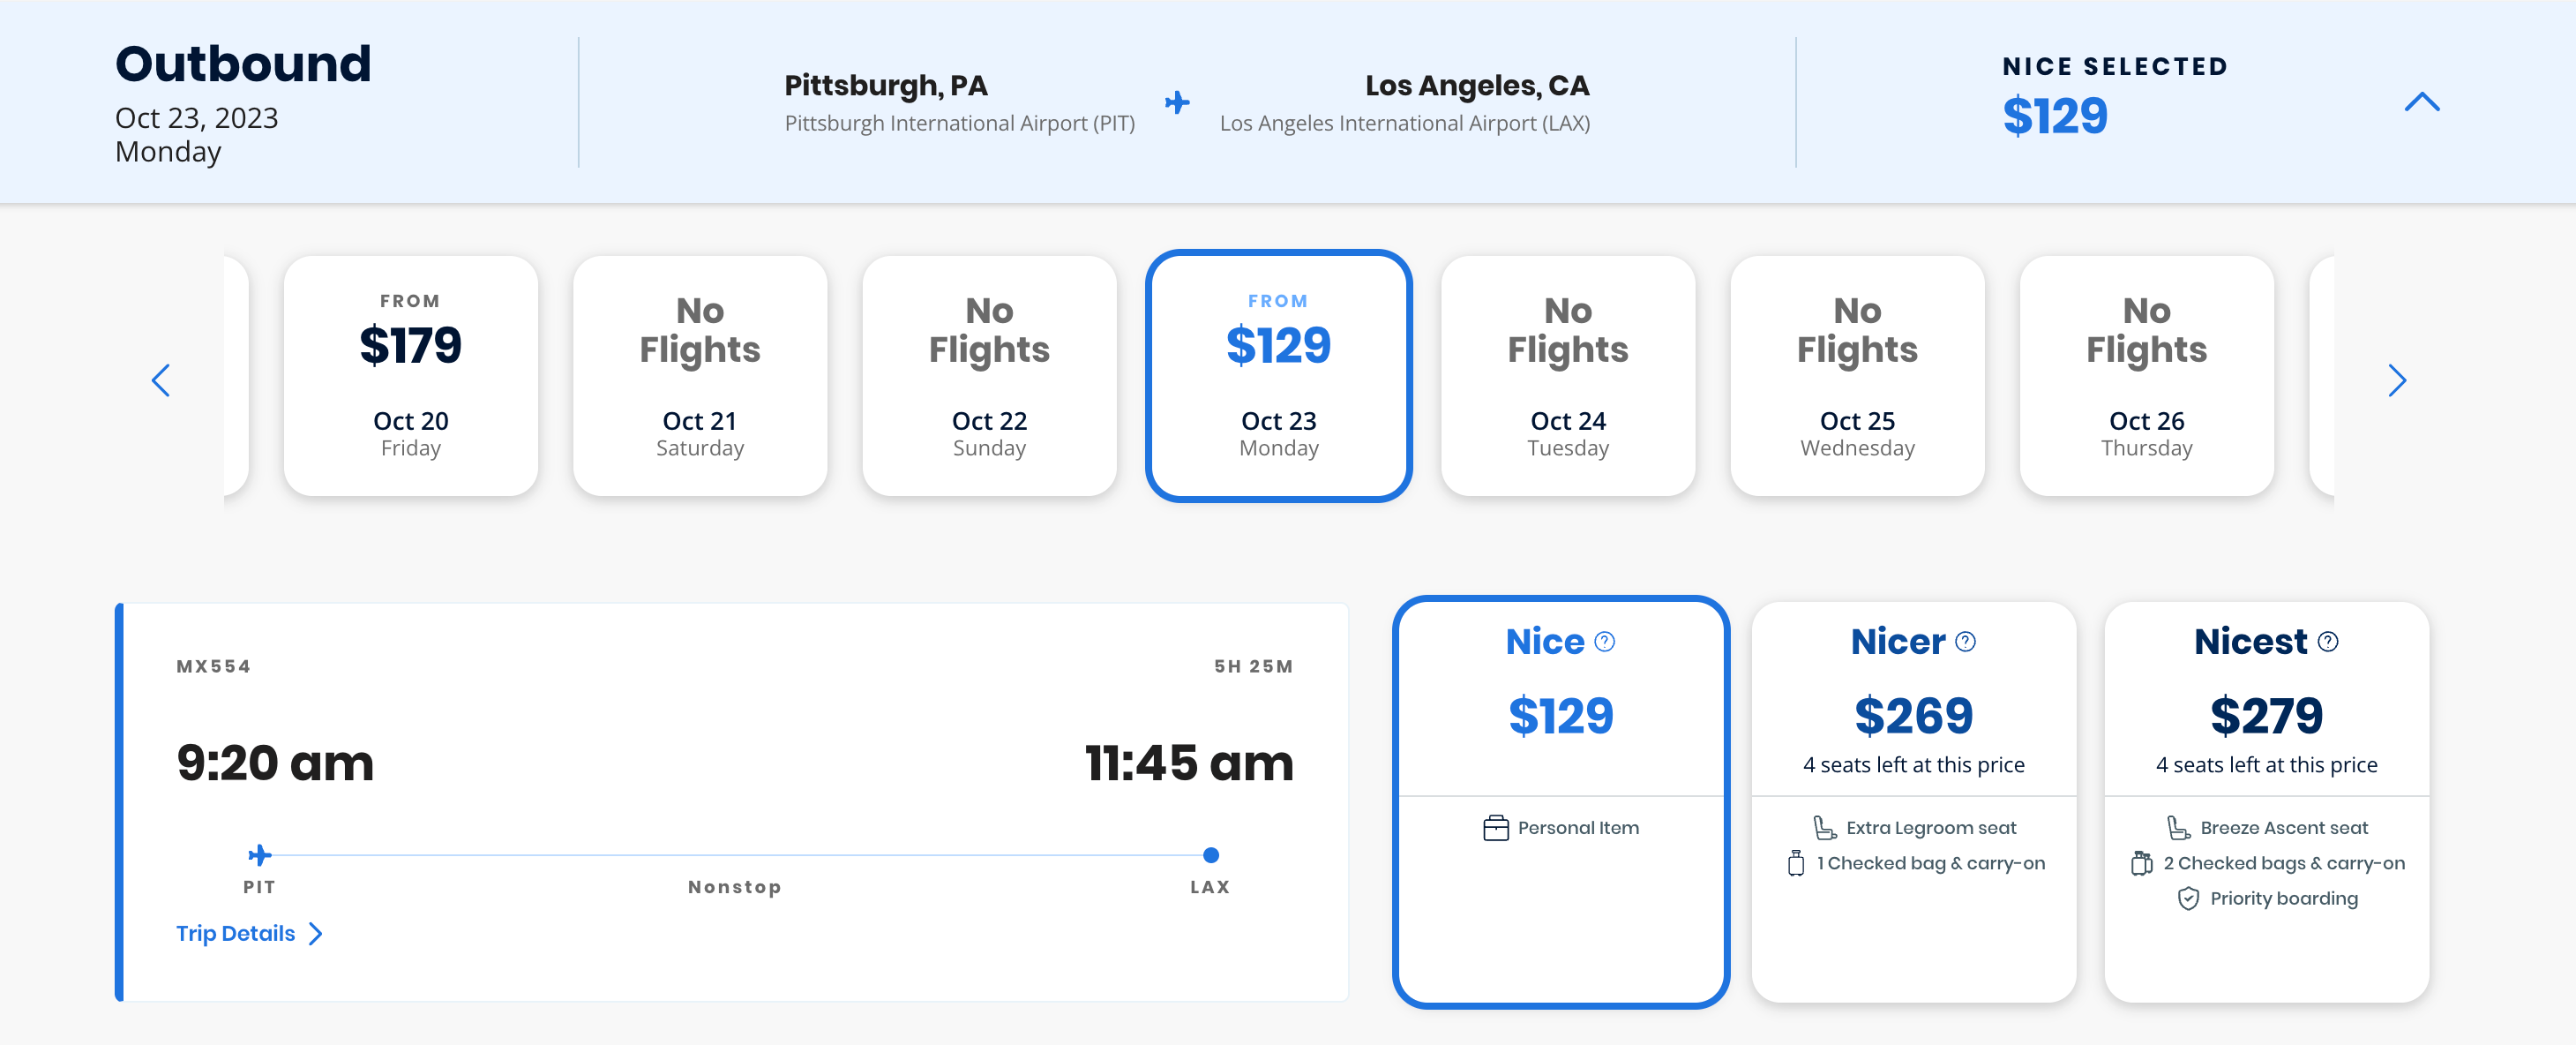Click the airplane icon between the city names
The height and width of the screenshot is (1045, 2576).
[1177, 102]
